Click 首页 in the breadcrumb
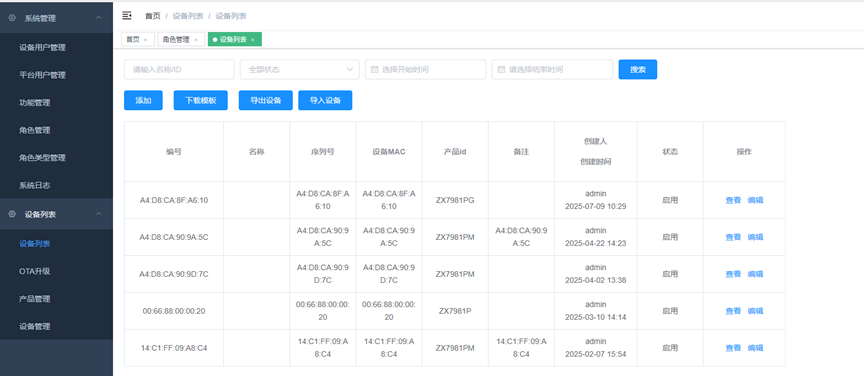The width and height of the screenshot is (864, 376). click(x=153, y=16)
